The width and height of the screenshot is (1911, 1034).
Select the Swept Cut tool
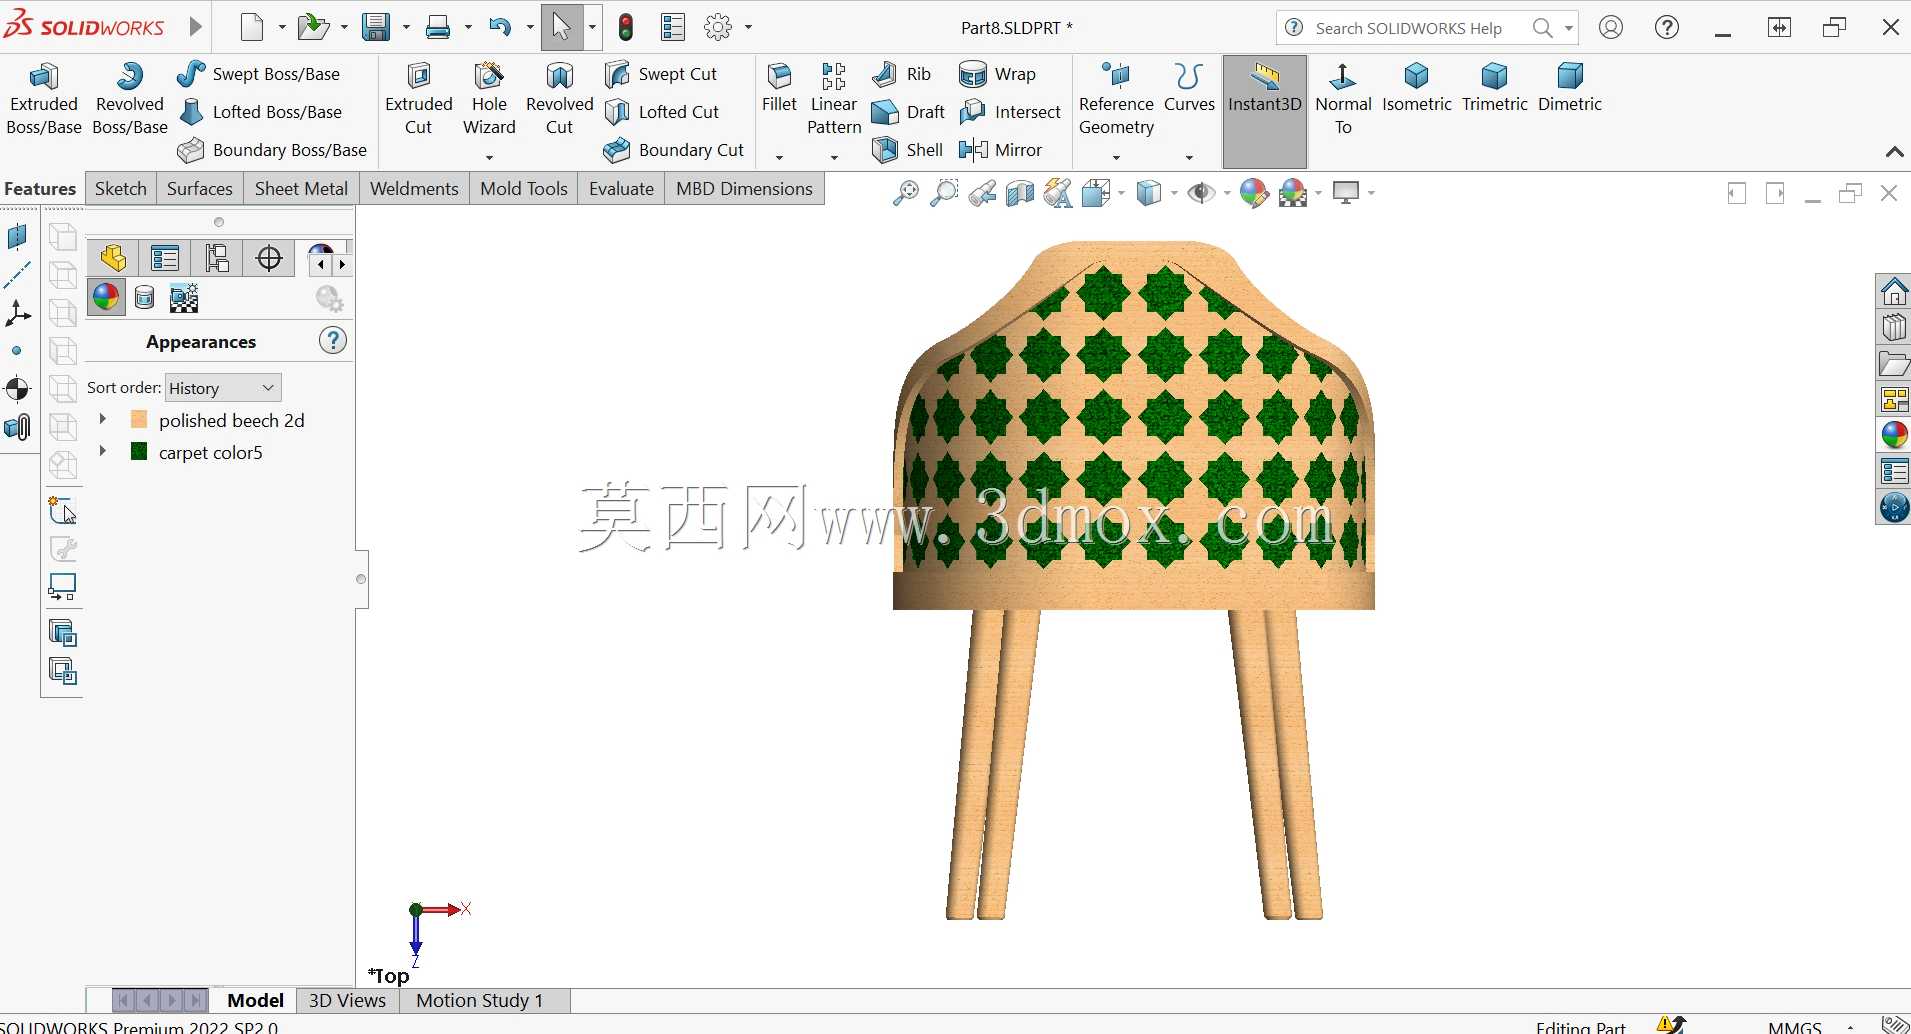point(661,74)
